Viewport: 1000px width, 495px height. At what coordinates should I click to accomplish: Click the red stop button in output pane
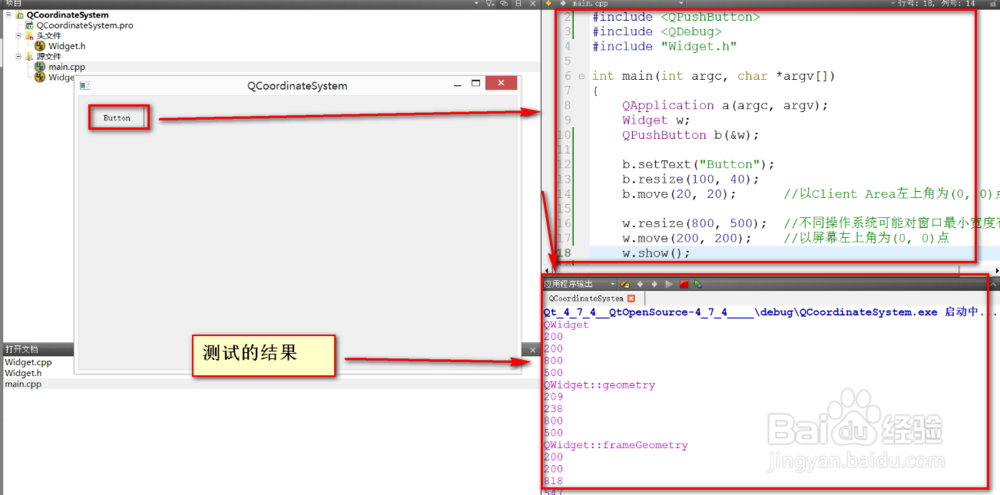coord(684,284)
